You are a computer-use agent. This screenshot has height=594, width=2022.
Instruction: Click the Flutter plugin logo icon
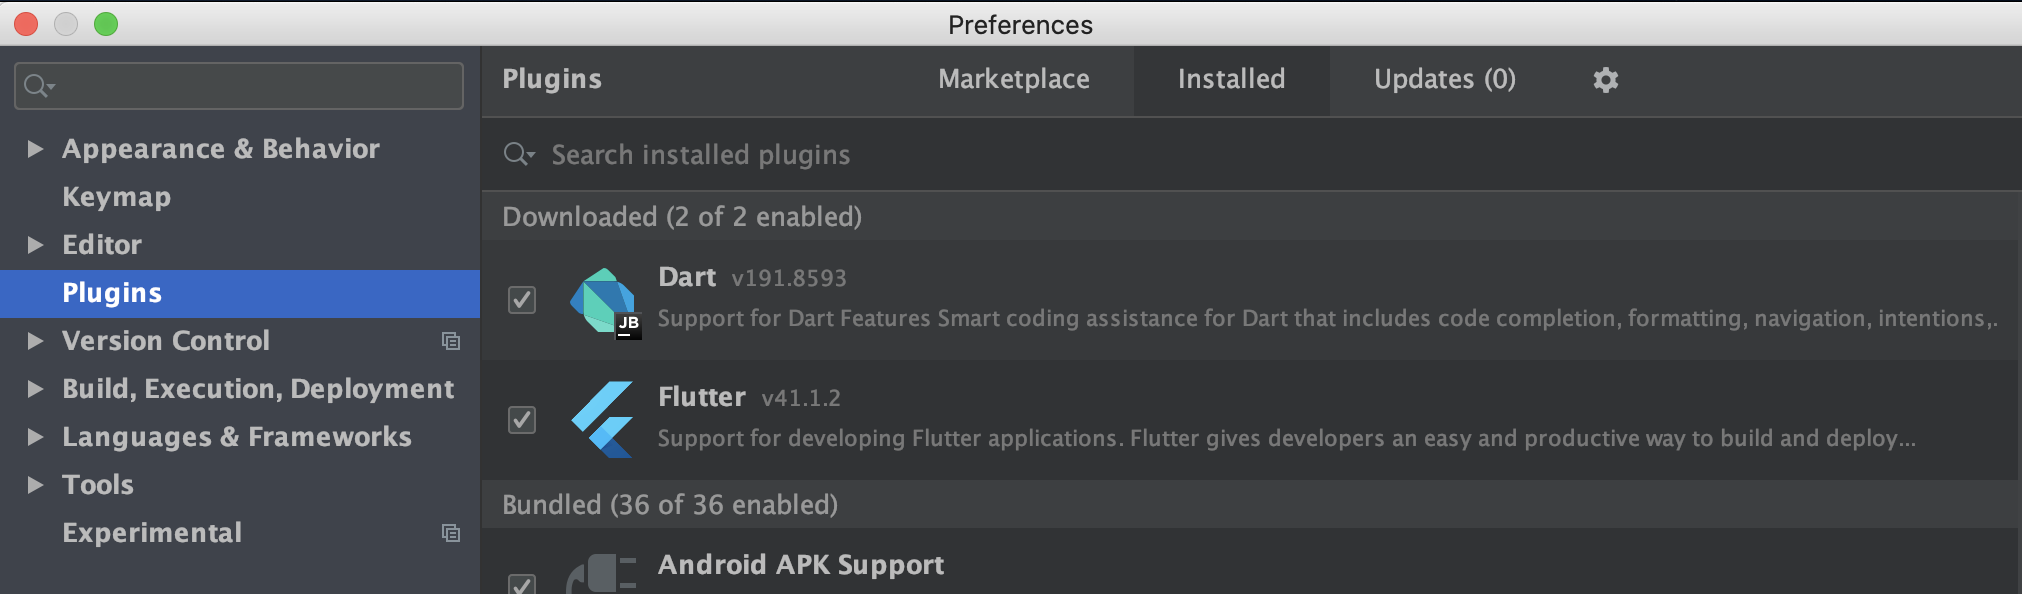point(603,420)
